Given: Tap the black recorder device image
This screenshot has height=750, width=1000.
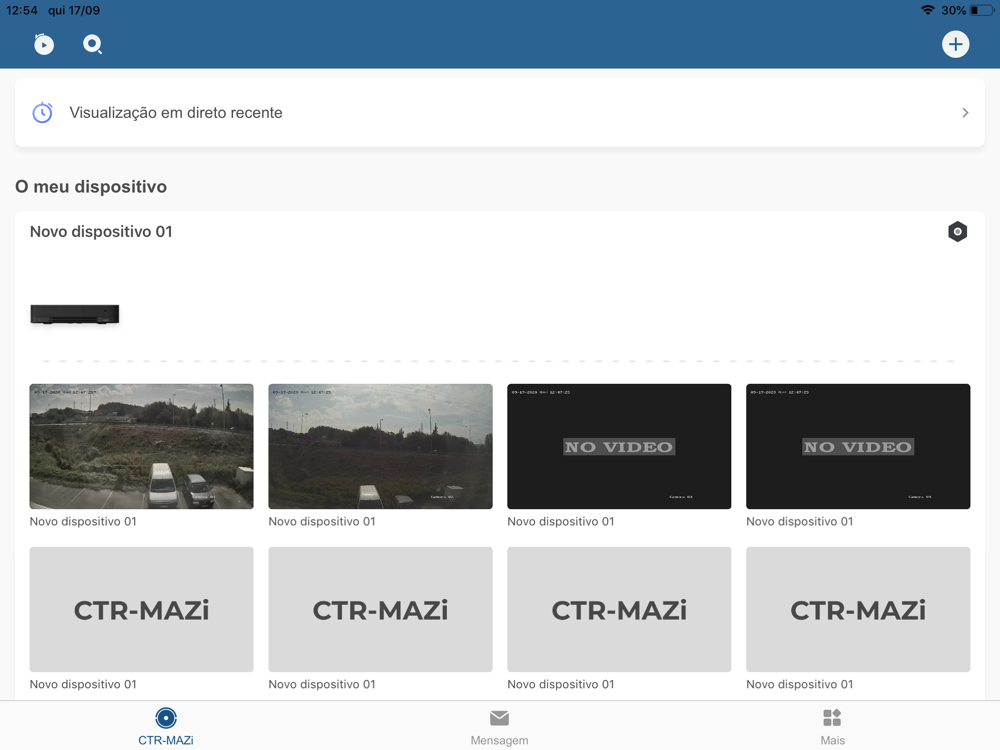Looking at the screenshot, I should [x=75, y=314].
